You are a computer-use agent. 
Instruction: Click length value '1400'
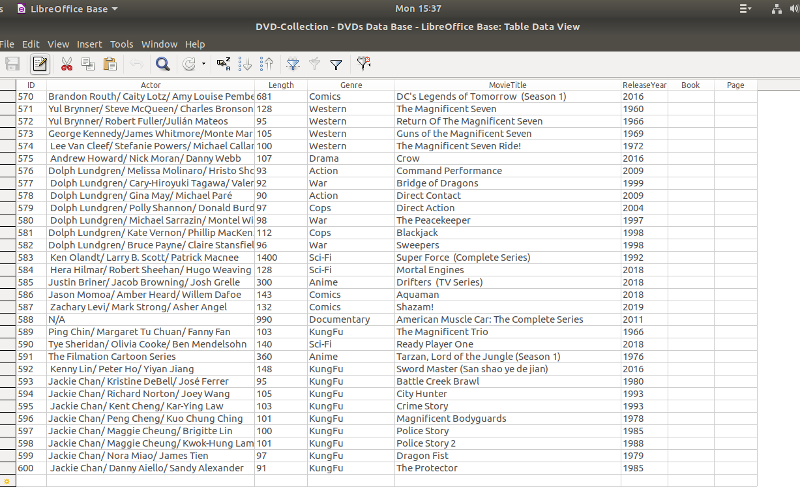point(281,258)
